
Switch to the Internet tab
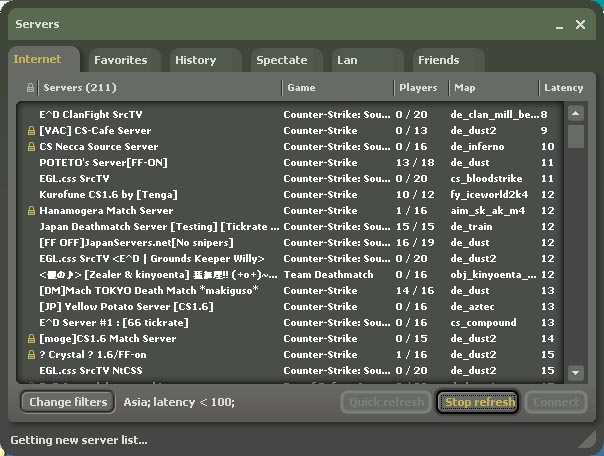44,59
